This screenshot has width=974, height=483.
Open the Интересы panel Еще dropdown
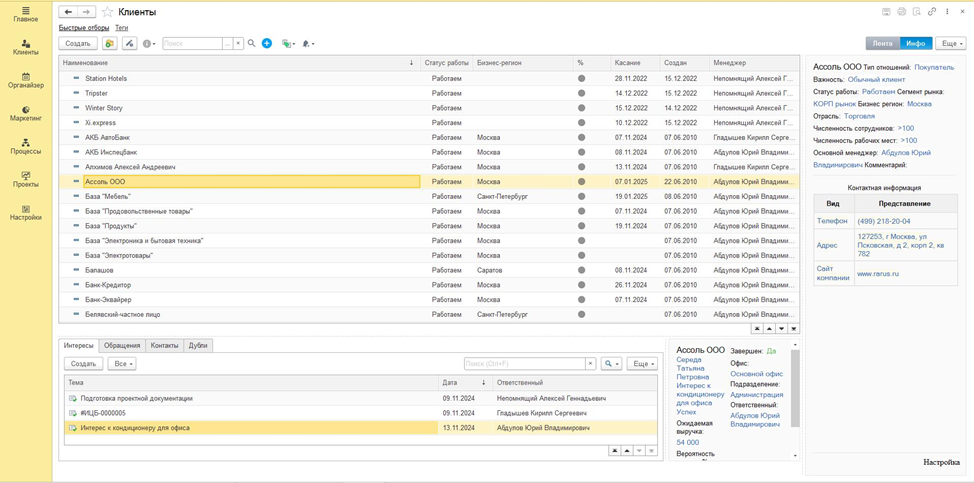click(642, 364)
